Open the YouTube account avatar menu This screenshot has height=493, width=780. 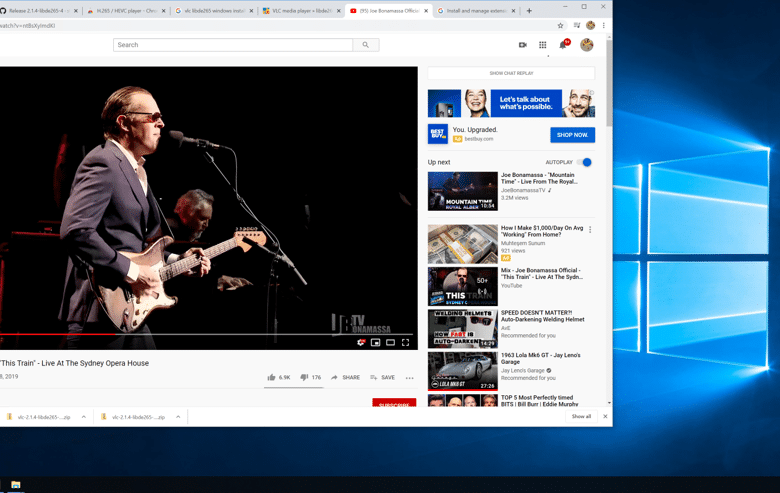point(586,45)
